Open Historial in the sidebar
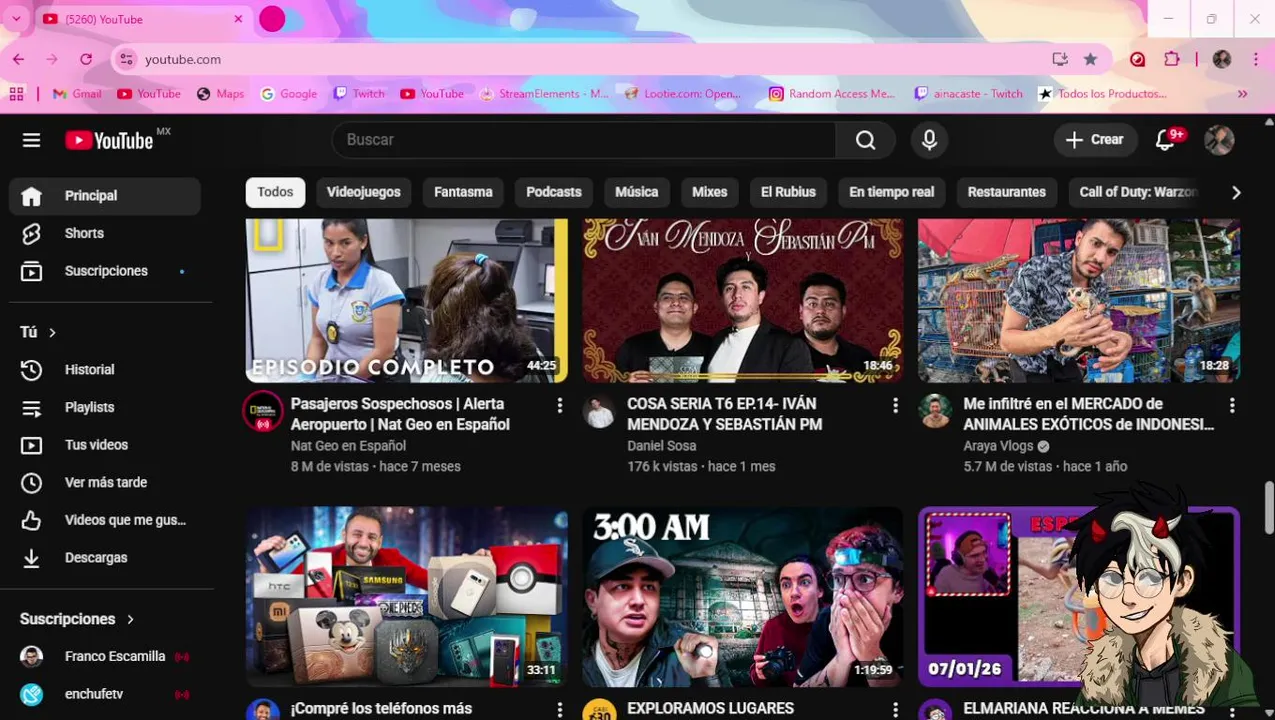The image size is (1275, 720). pos(105,370)
